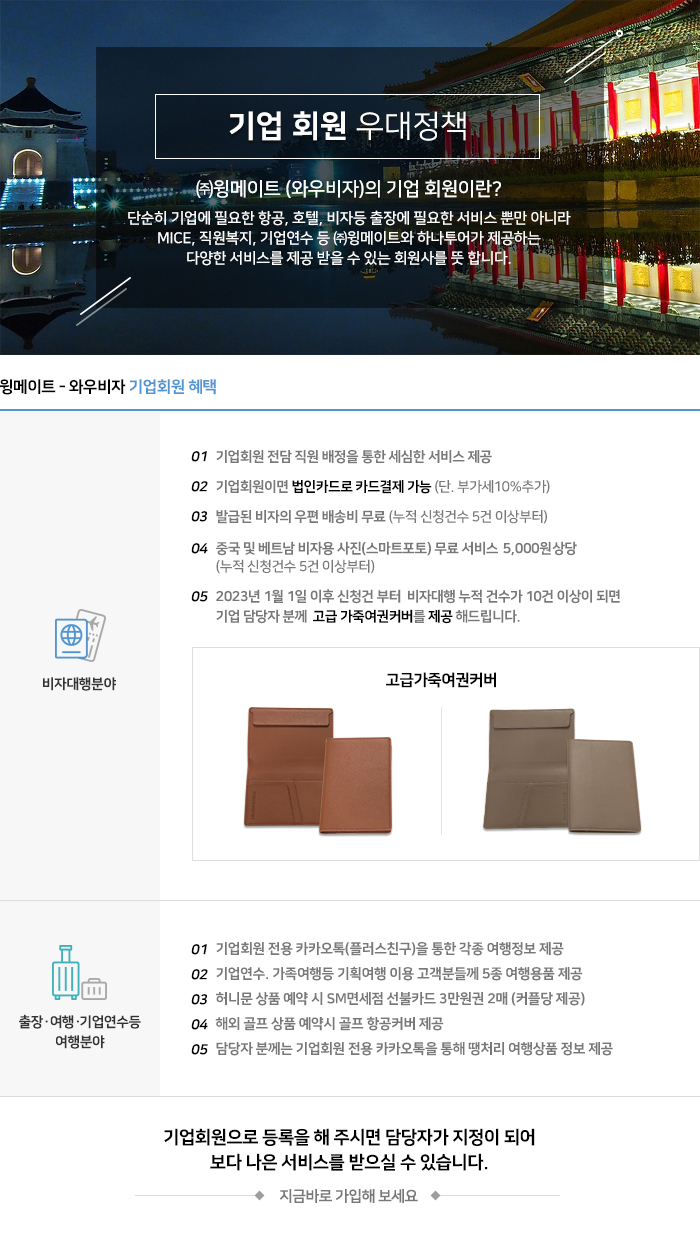Click travel benefit 04 about 골프 항공커버
Screen dimensions: 700x1260
317,1023
